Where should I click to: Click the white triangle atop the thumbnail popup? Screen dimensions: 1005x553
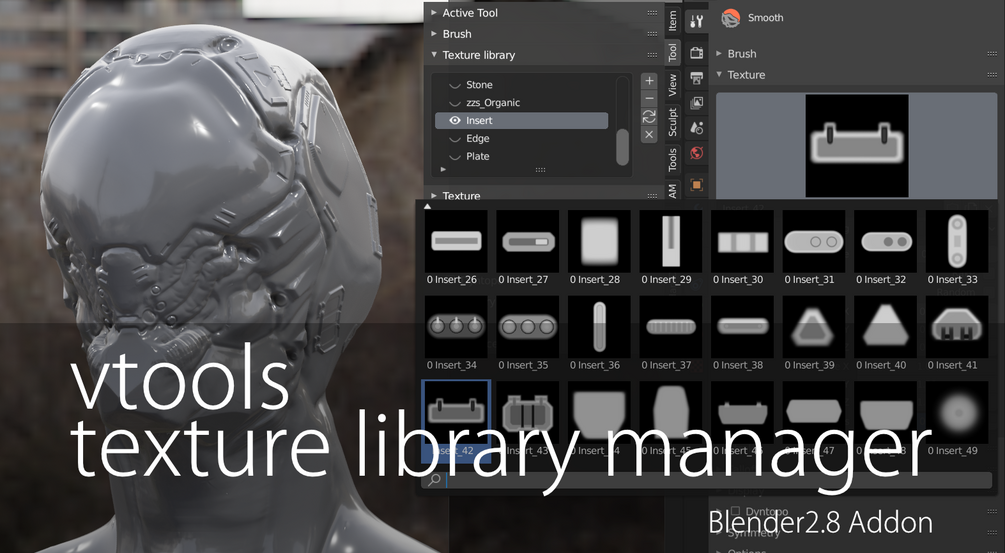tap(428, 206)
